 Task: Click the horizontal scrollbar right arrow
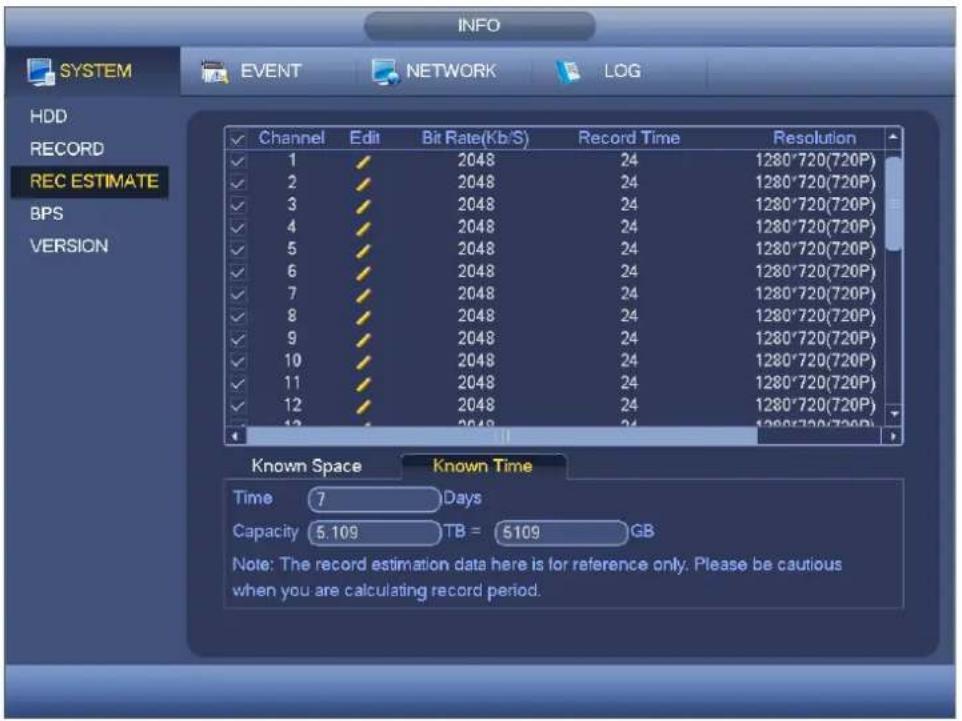pos(892,437)
